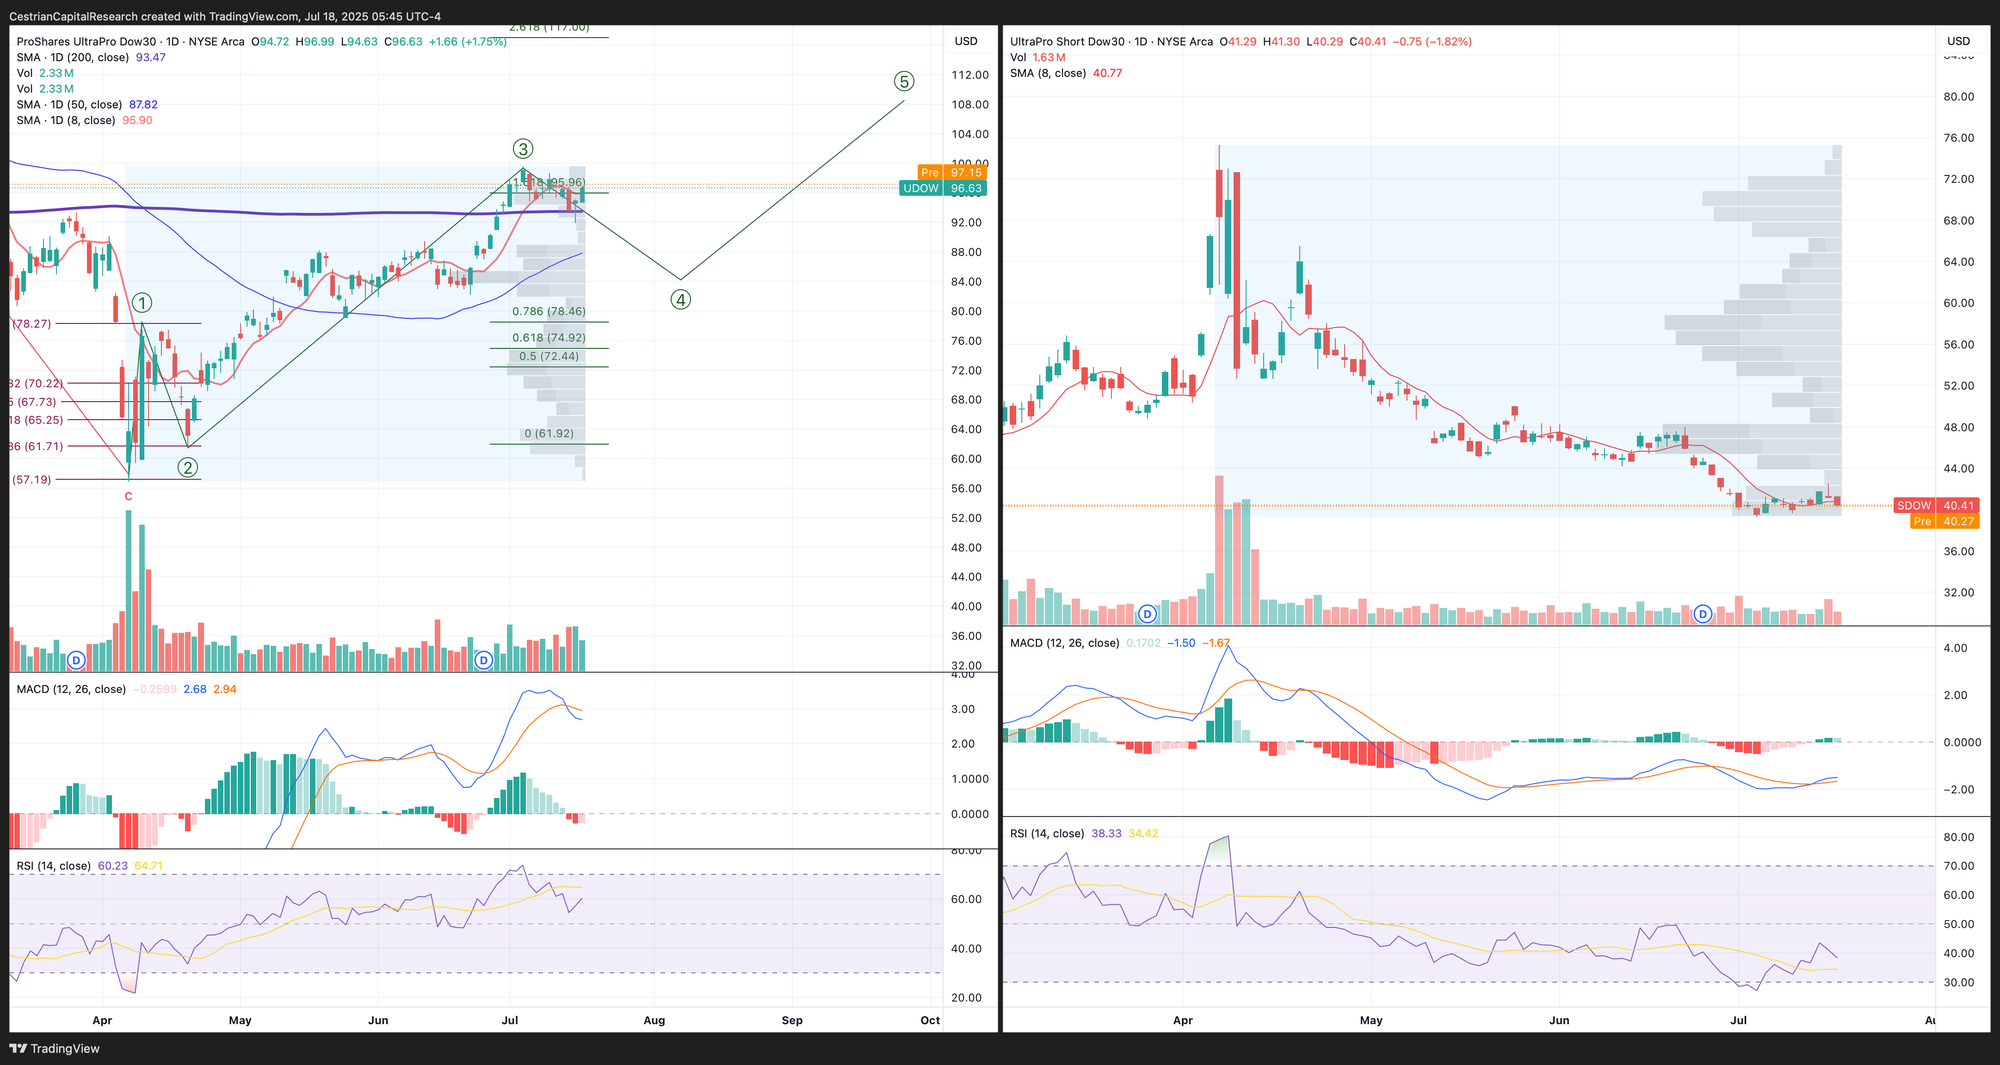Viewport: 2000px width, 1065px height.
Task: Open the dividend marker near July on the SDOW chart
Action: 1704,613
